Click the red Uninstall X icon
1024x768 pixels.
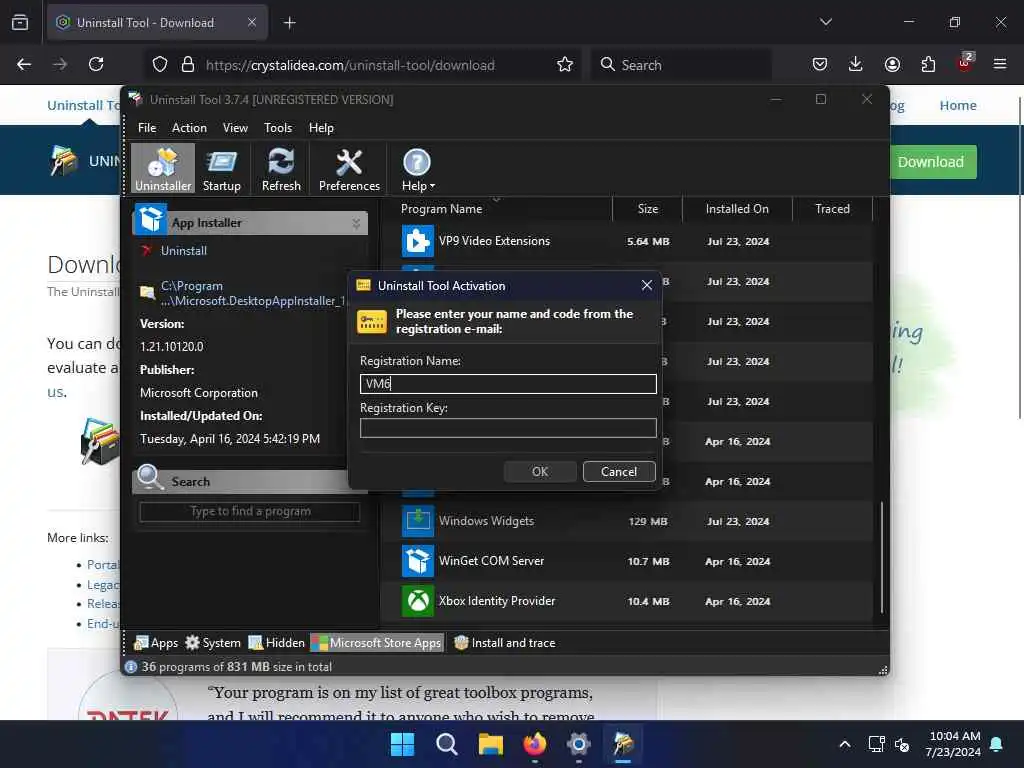pyautogui.click(x=146, y=250)
